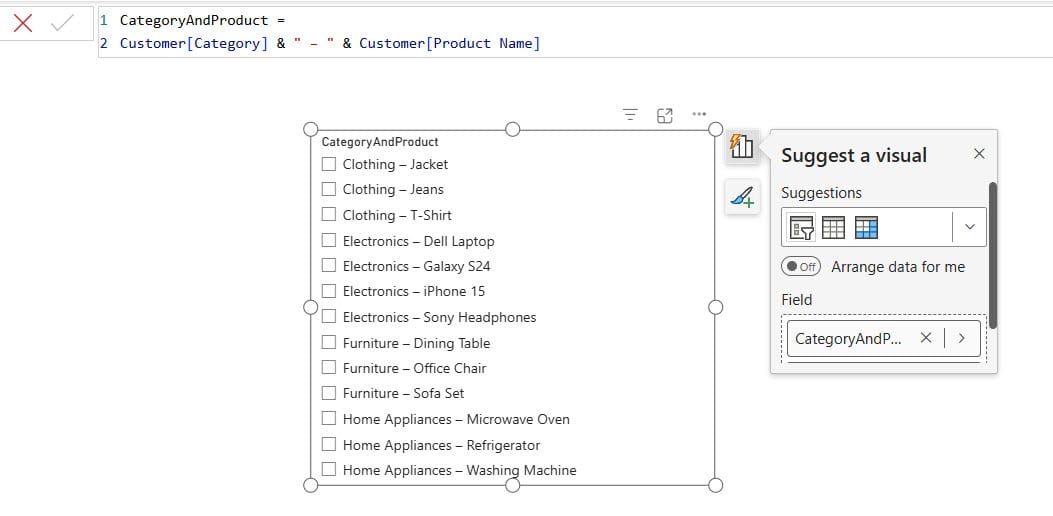Click the format paintbrush icon beside the slicer
Screen dimensions: 1053x516
pyautogui.click(x=742, y=197)
